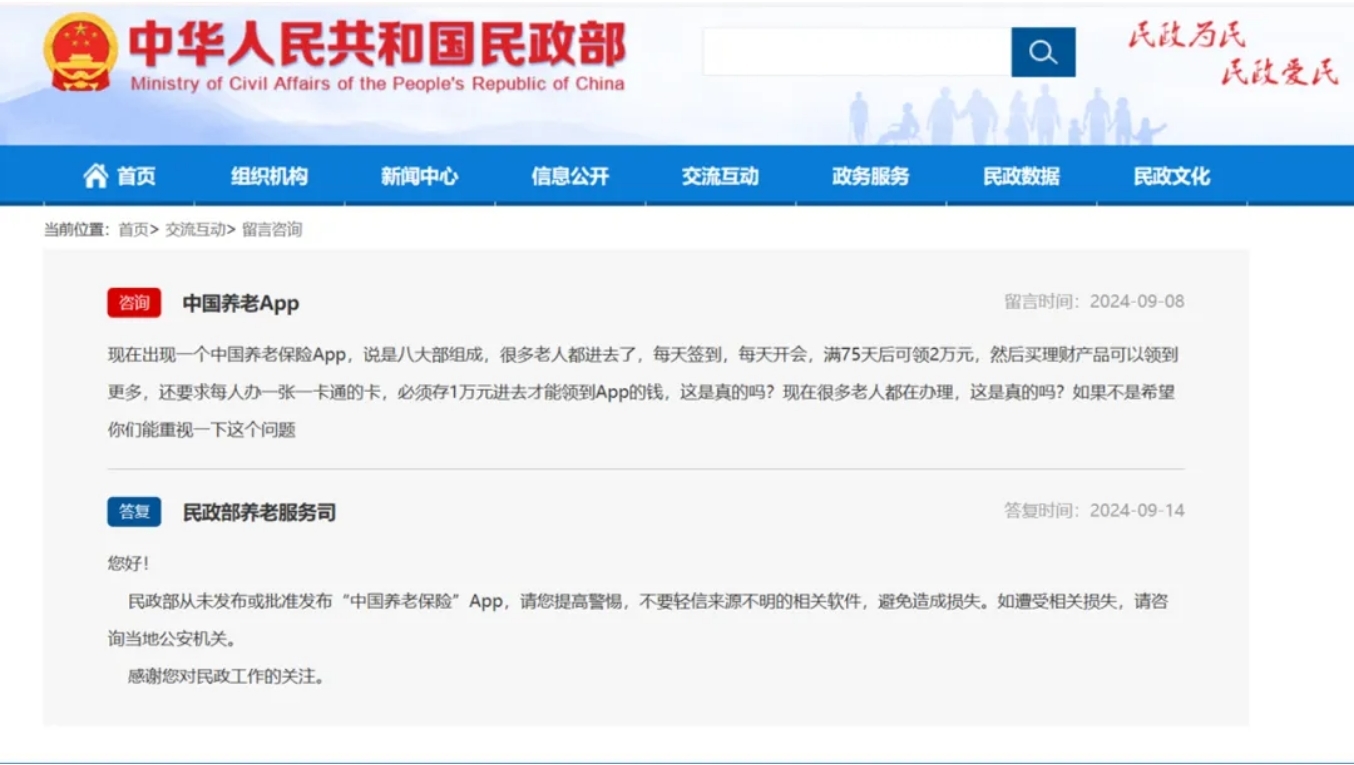
Task: Click the 首页 breadcrumb link
Action: point(136,230)
